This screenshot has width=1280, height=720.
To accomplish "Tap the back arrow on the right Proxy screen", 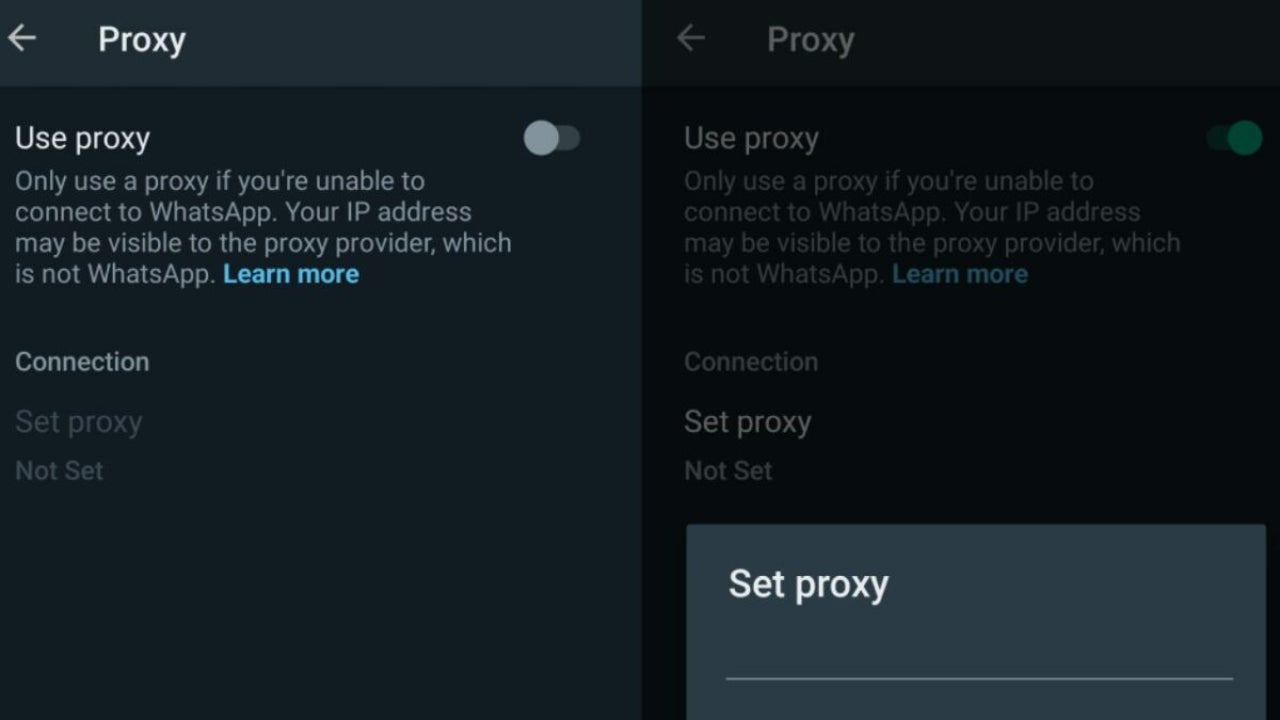I will 691,38.
